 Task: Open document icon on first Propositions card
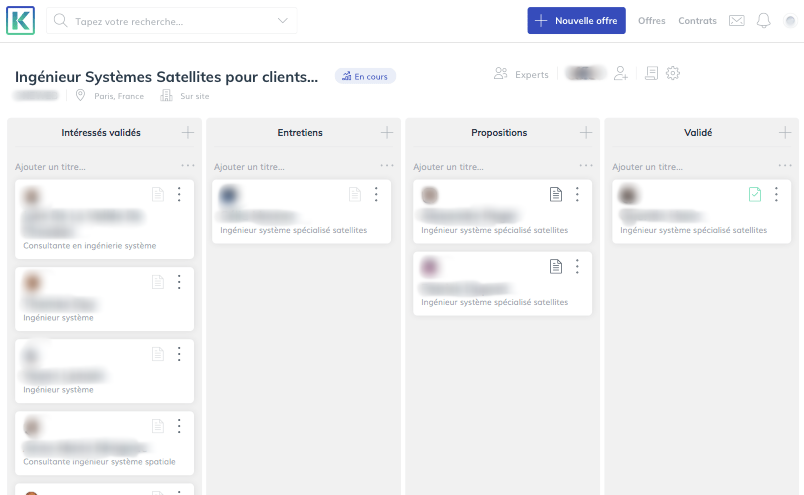556,194
